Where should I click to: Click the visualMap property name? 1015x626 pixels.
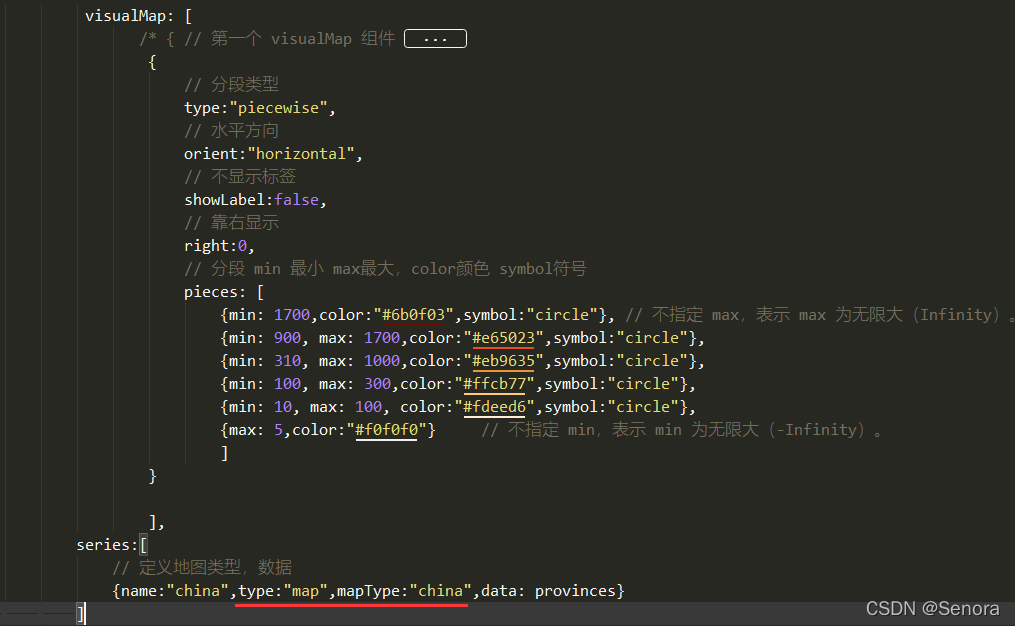(x=125, y=16)
